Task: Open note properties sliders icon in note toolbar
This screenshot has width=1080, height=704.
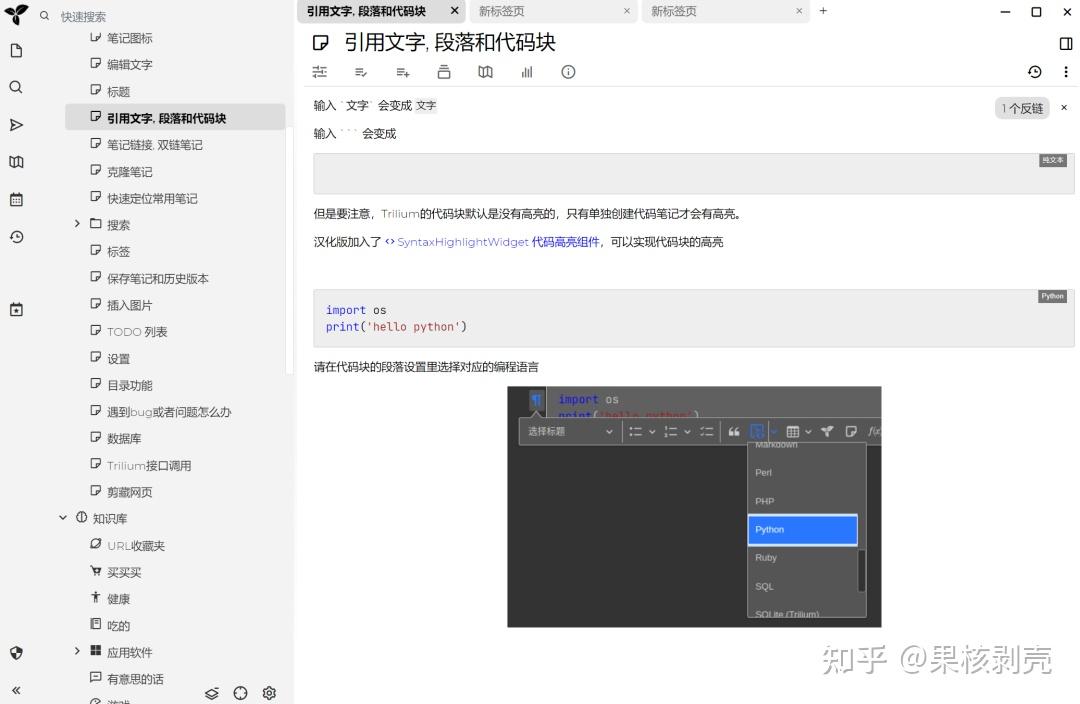Action: tap(320, 72)
